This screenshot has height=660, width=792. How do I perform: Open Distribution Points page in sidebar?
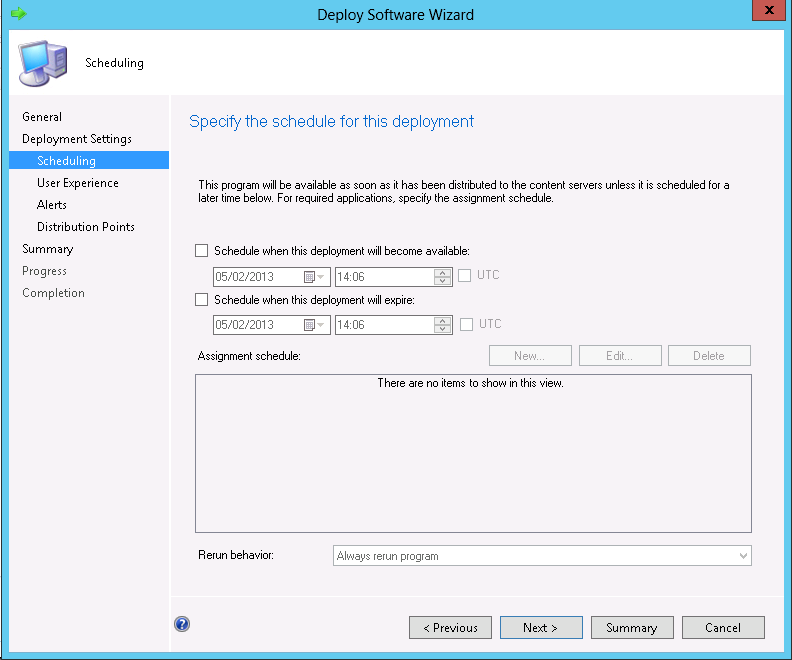click(x=86, y=227)
